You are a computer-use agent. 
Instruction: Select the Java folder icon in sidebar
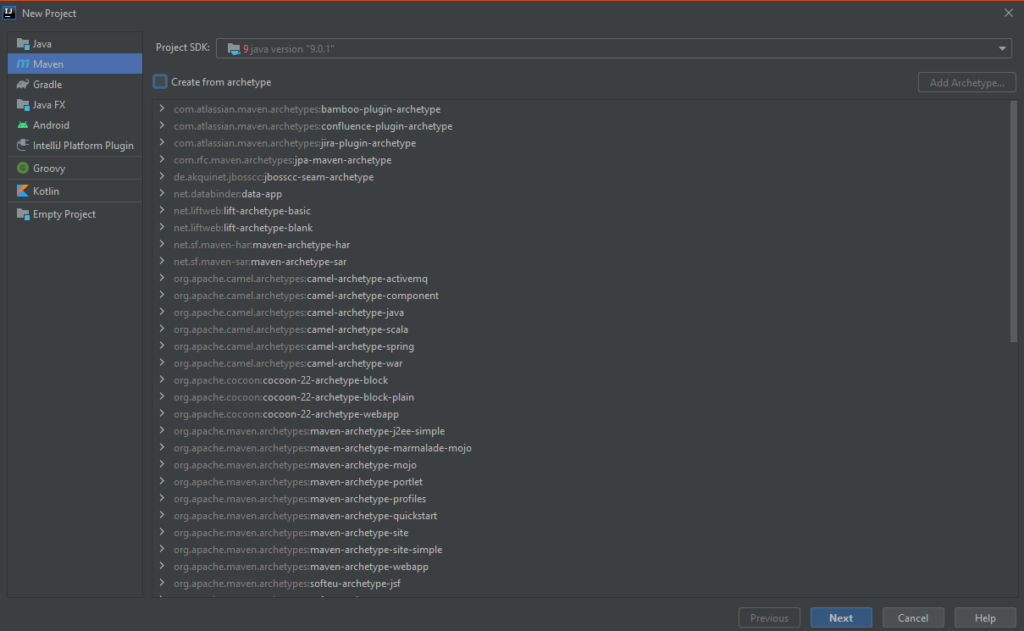click(x=23, y=44)
